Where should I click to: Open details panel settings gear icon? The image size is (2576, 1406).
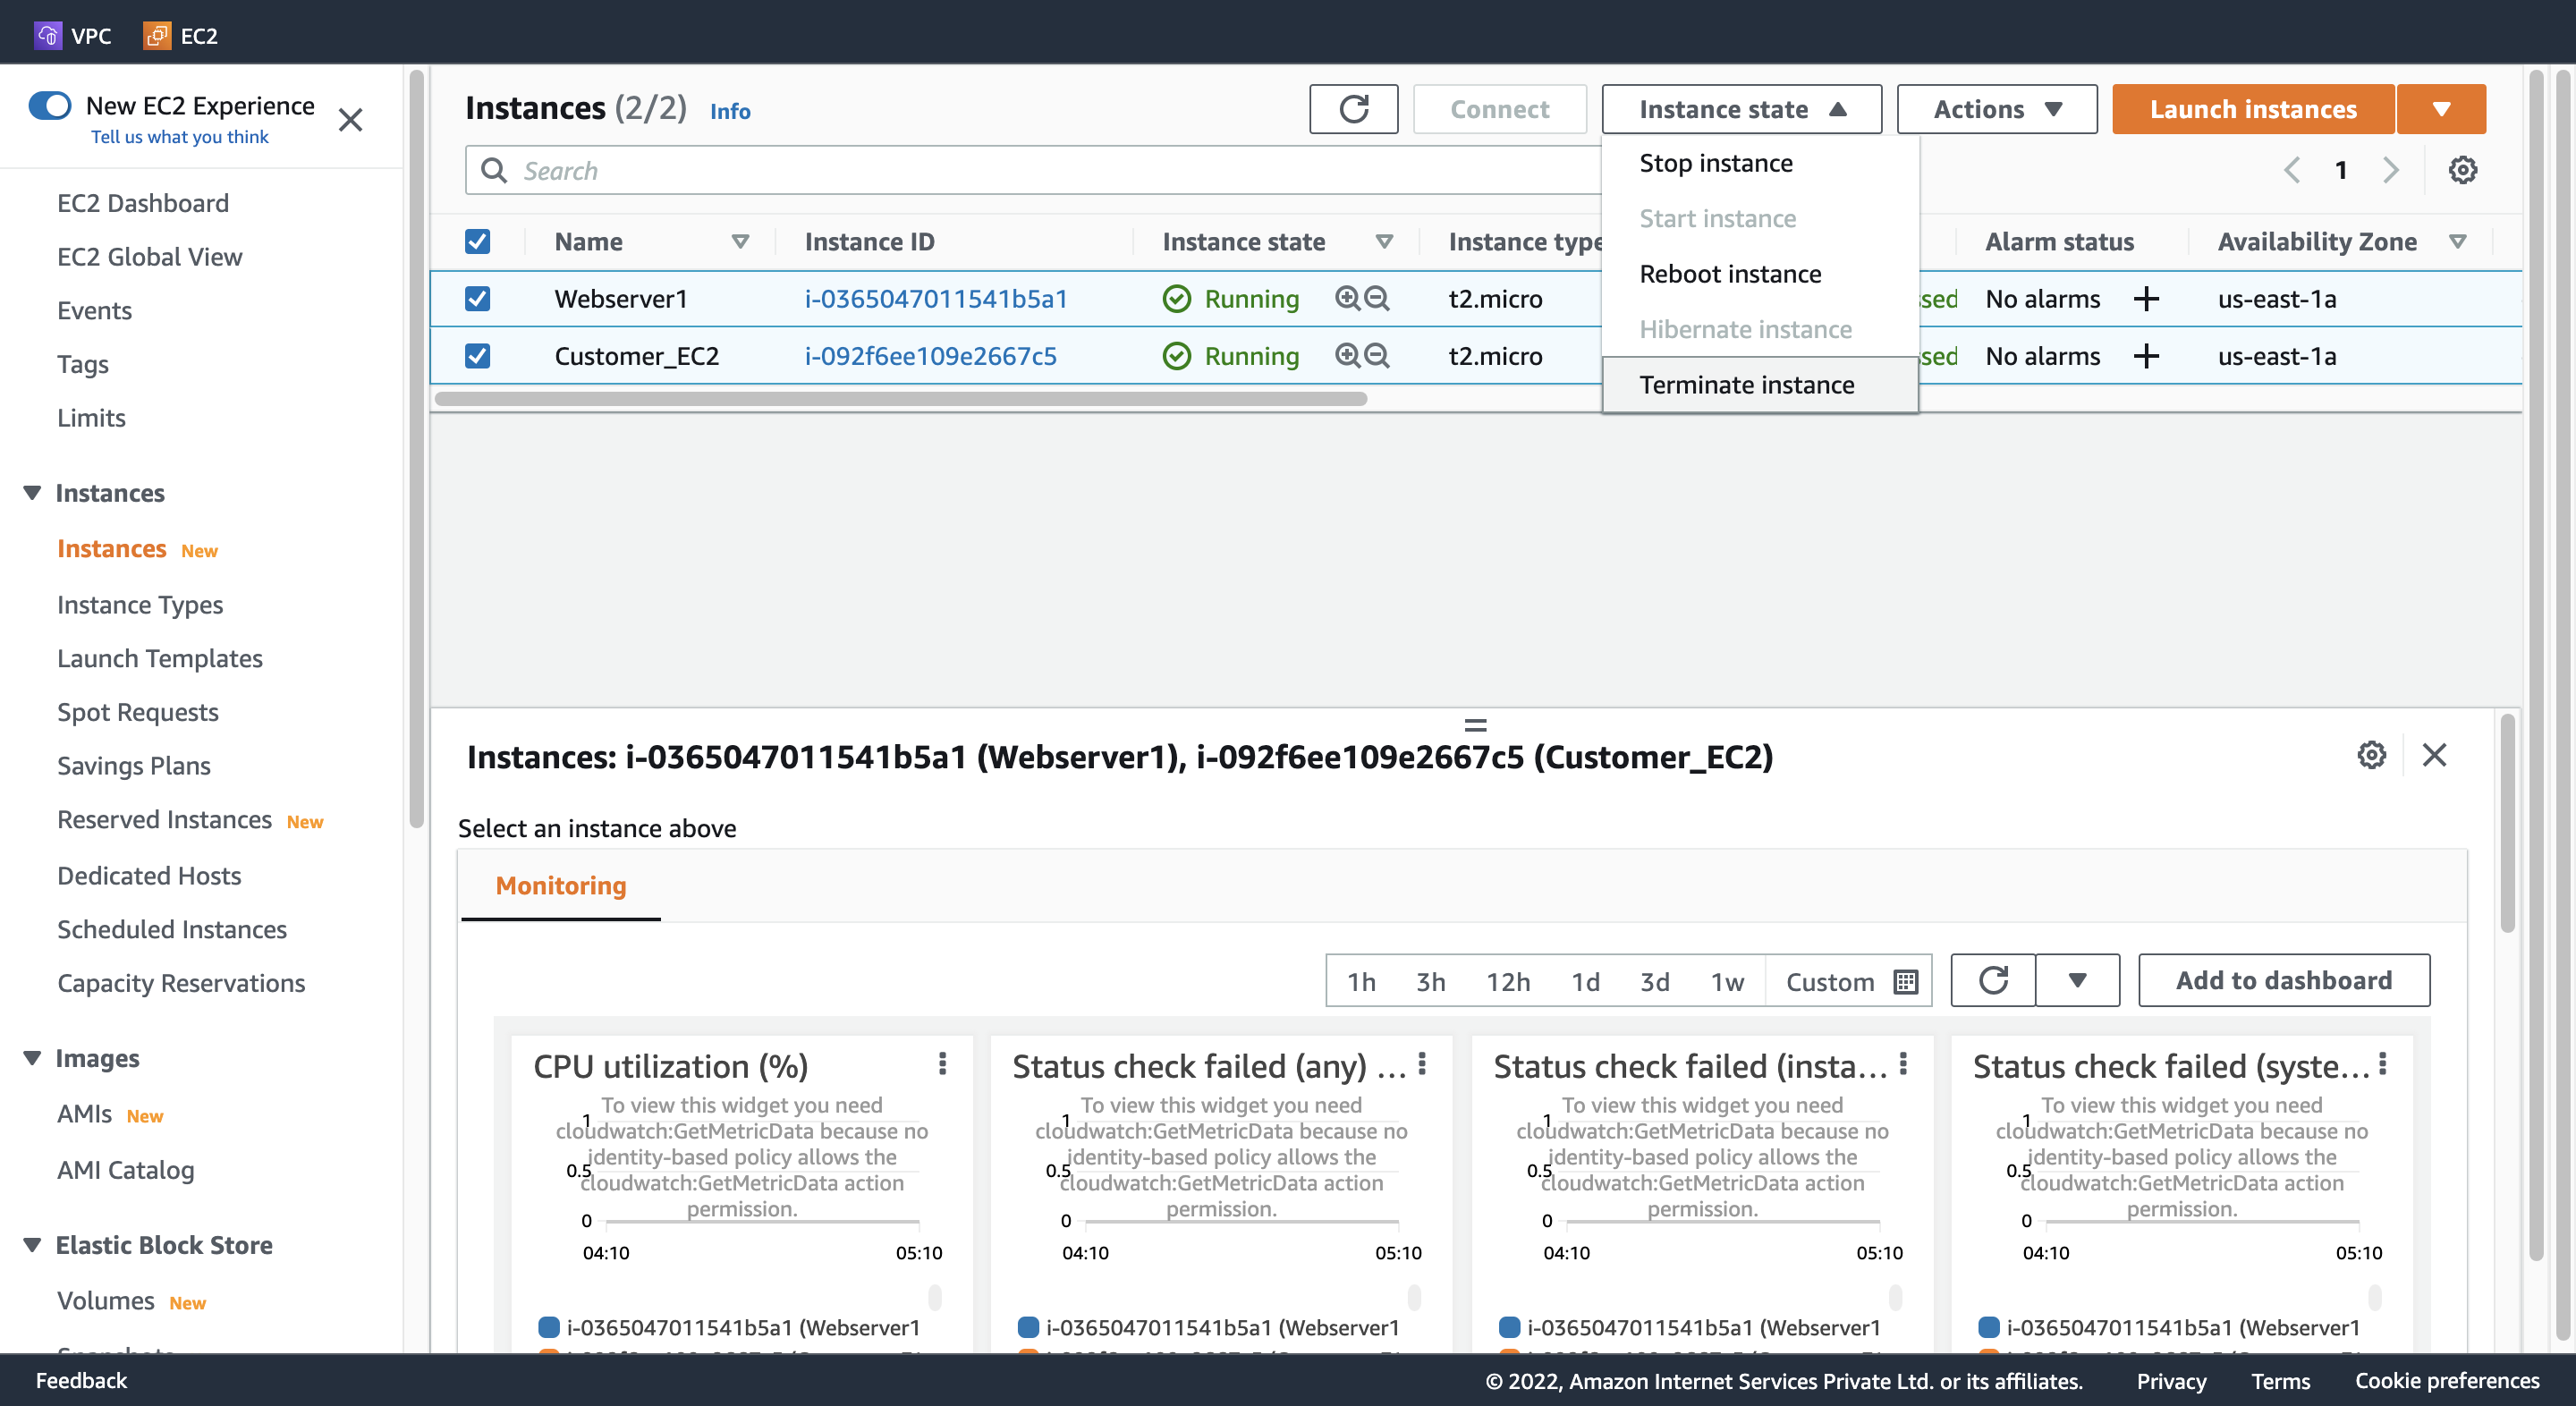(2371, 755)
